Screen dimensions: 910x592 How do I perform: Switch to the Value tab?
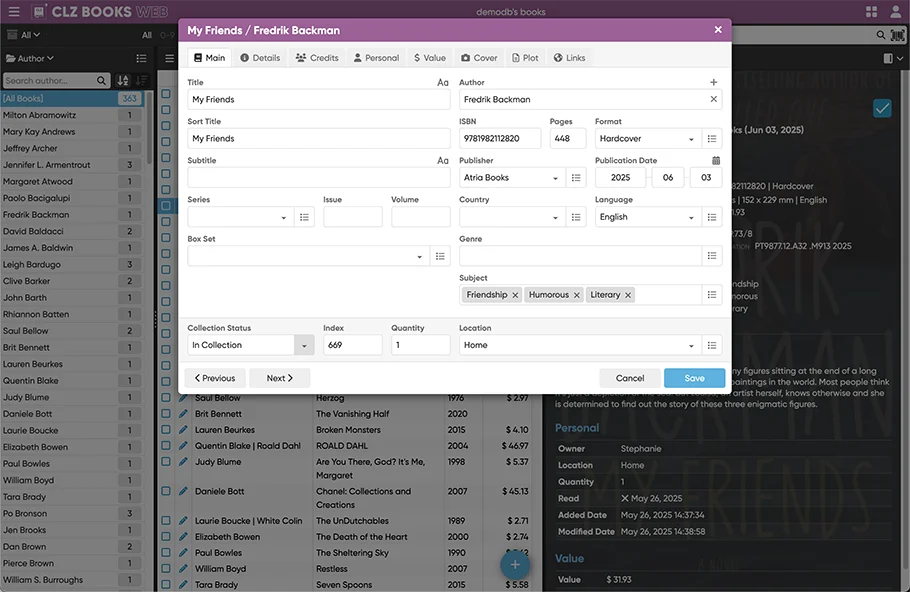point(430,58)
